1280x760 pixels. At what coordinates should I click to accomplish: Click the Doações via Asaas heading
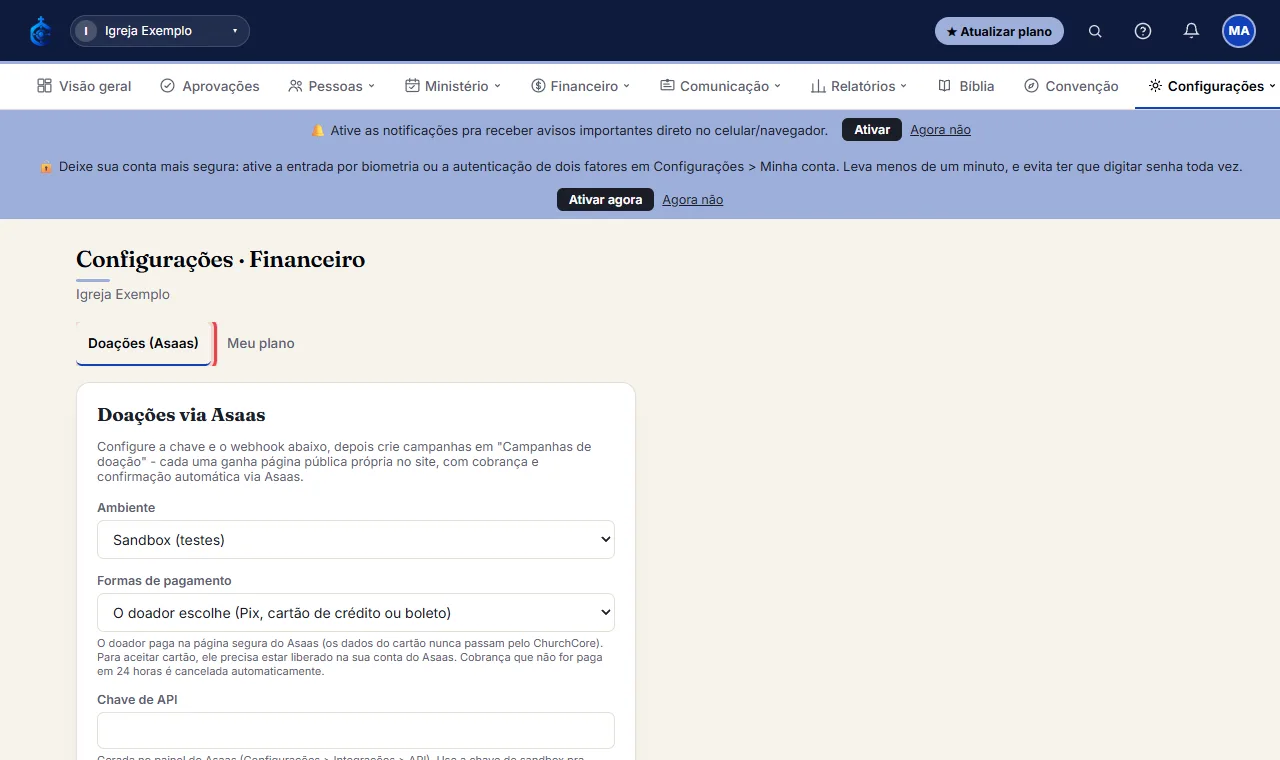pos(181,415)
